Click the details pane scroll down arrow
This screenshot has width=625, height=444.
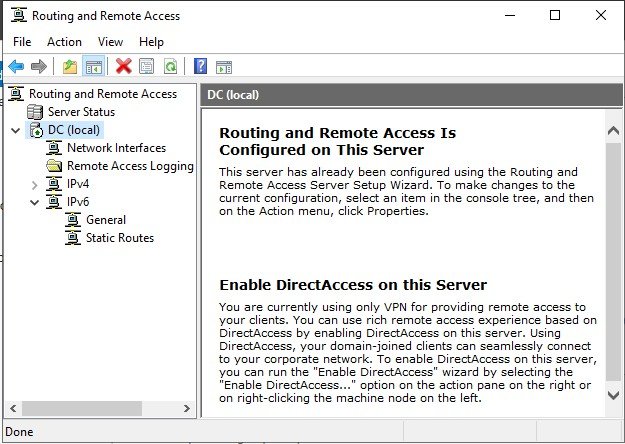pyautogui.click(x=613, y=395)
